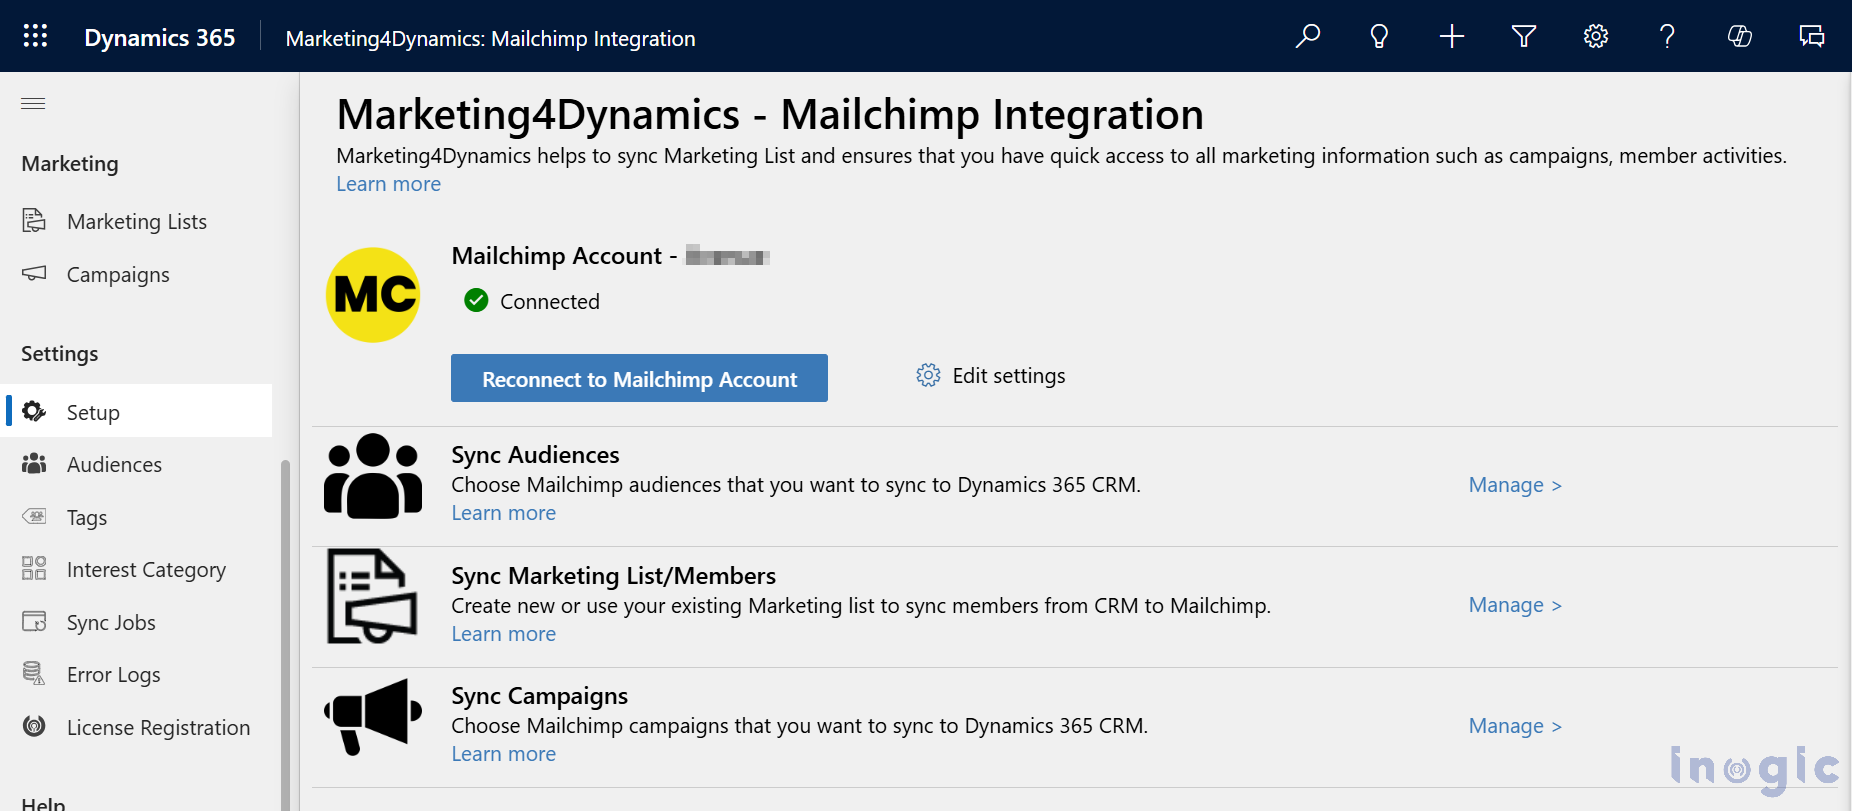Click Reconnect to Mailchimp Account button

click(639, 379)
